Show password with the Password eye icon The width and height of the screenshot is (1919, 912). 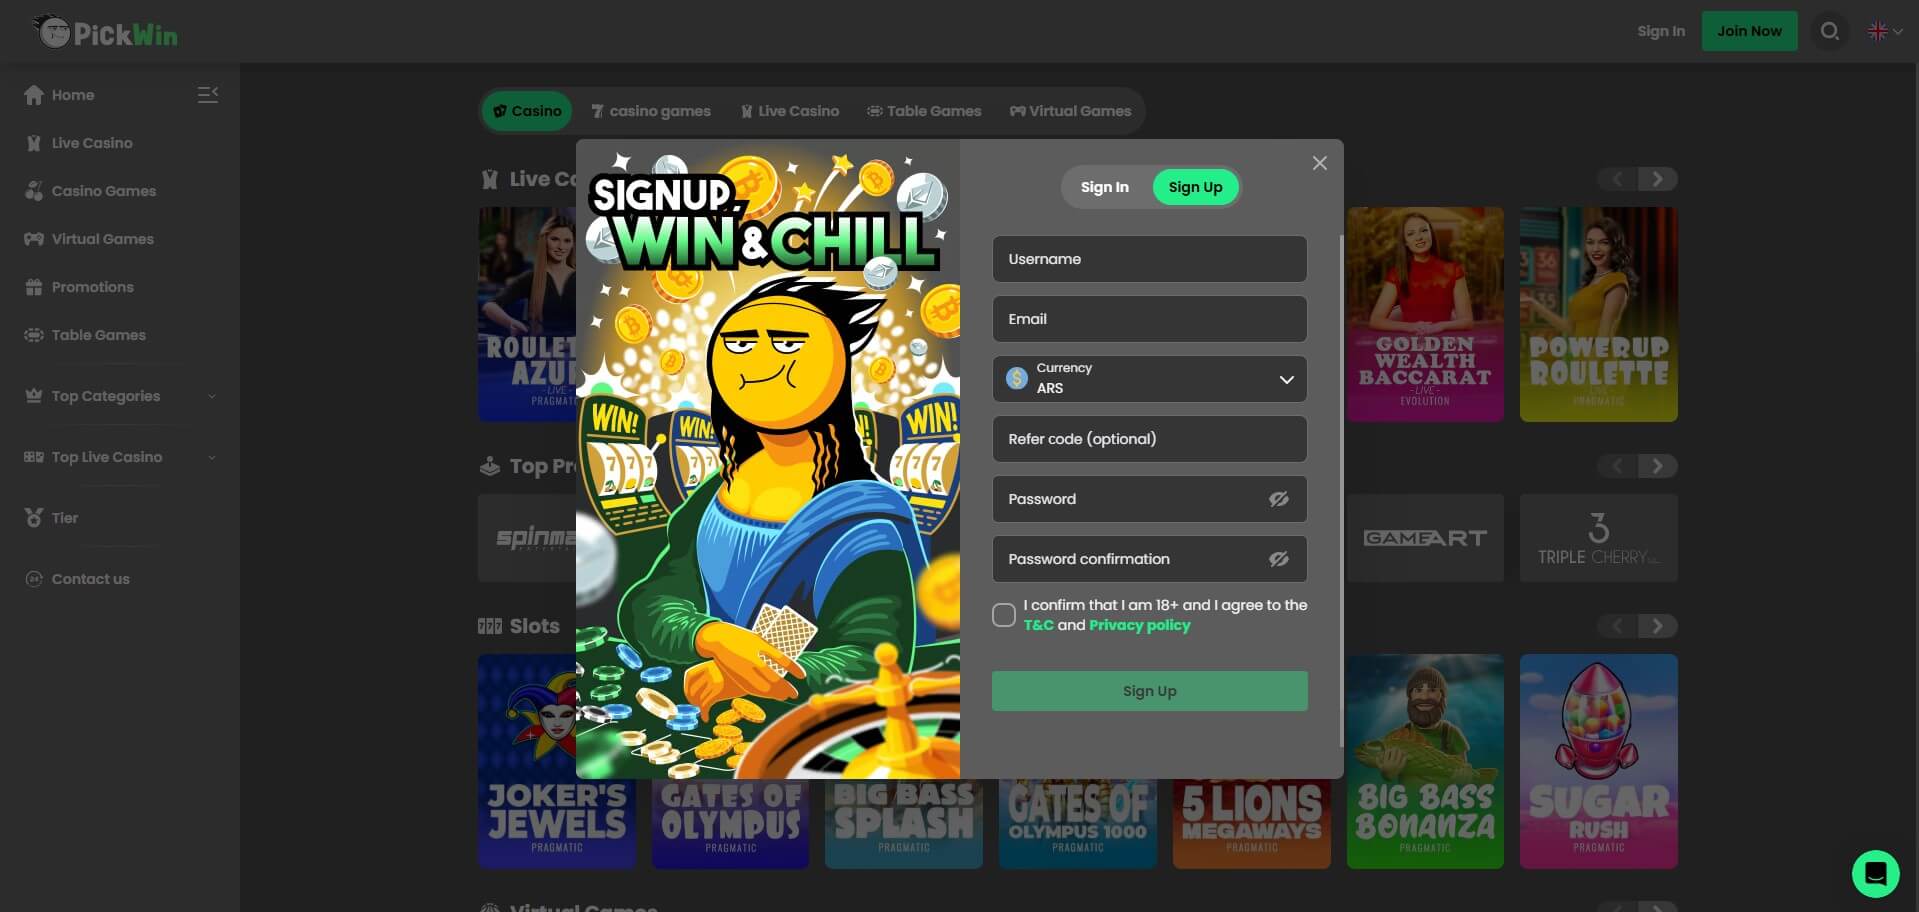[1278, 499]
